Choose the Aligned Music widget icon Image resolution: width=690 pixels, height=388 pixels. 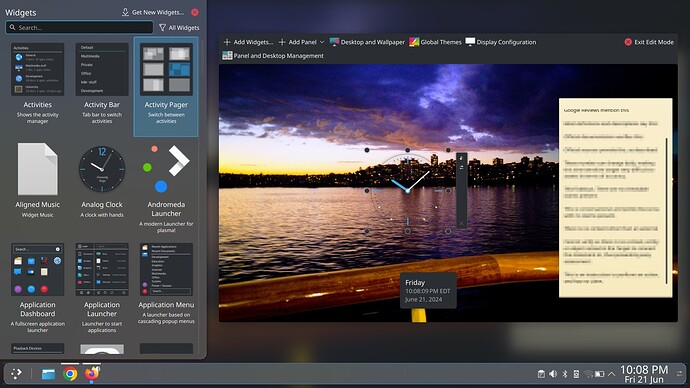click(x=37, y=169)
